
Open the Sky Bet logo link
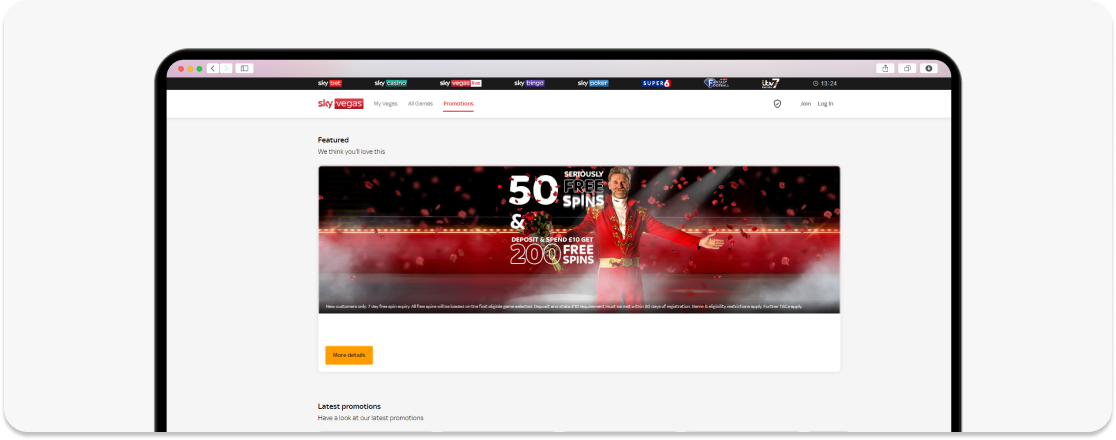point(330,83)
